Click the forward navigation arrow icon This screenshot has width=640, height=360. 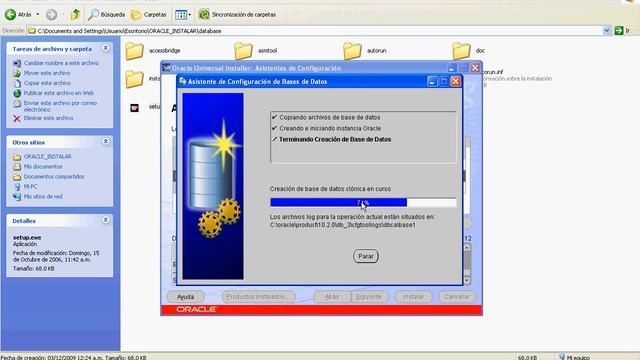point(51,15)
